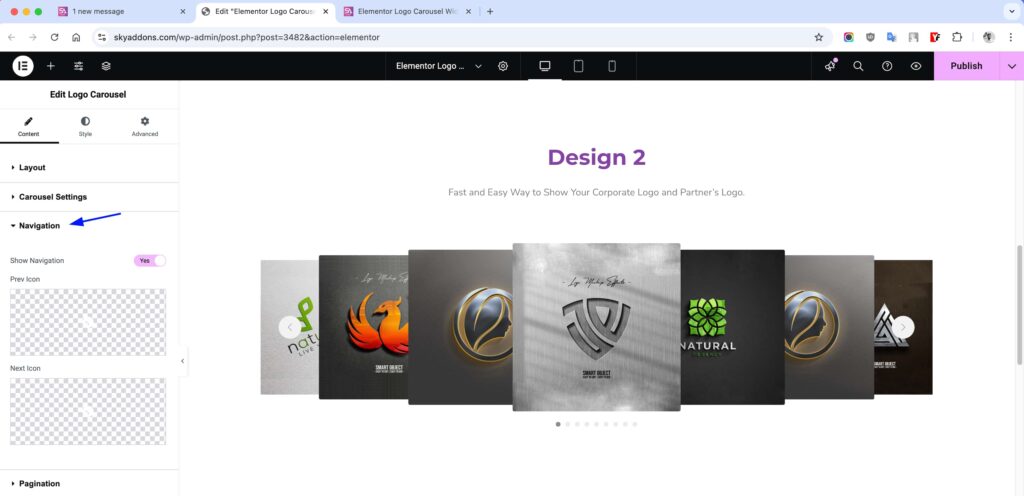Open the red YF extension icon

[x=935, y=37]
